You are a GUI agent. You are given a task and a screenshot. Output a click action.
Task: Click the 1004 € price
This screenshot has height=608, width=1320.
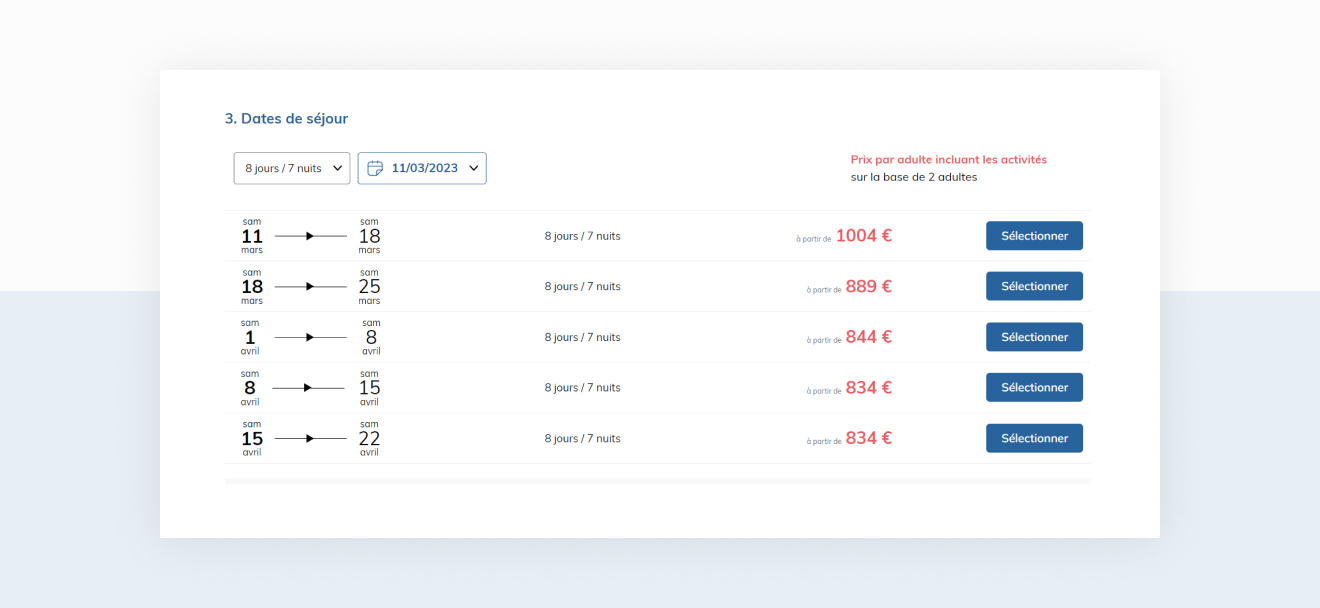[863, 236]
